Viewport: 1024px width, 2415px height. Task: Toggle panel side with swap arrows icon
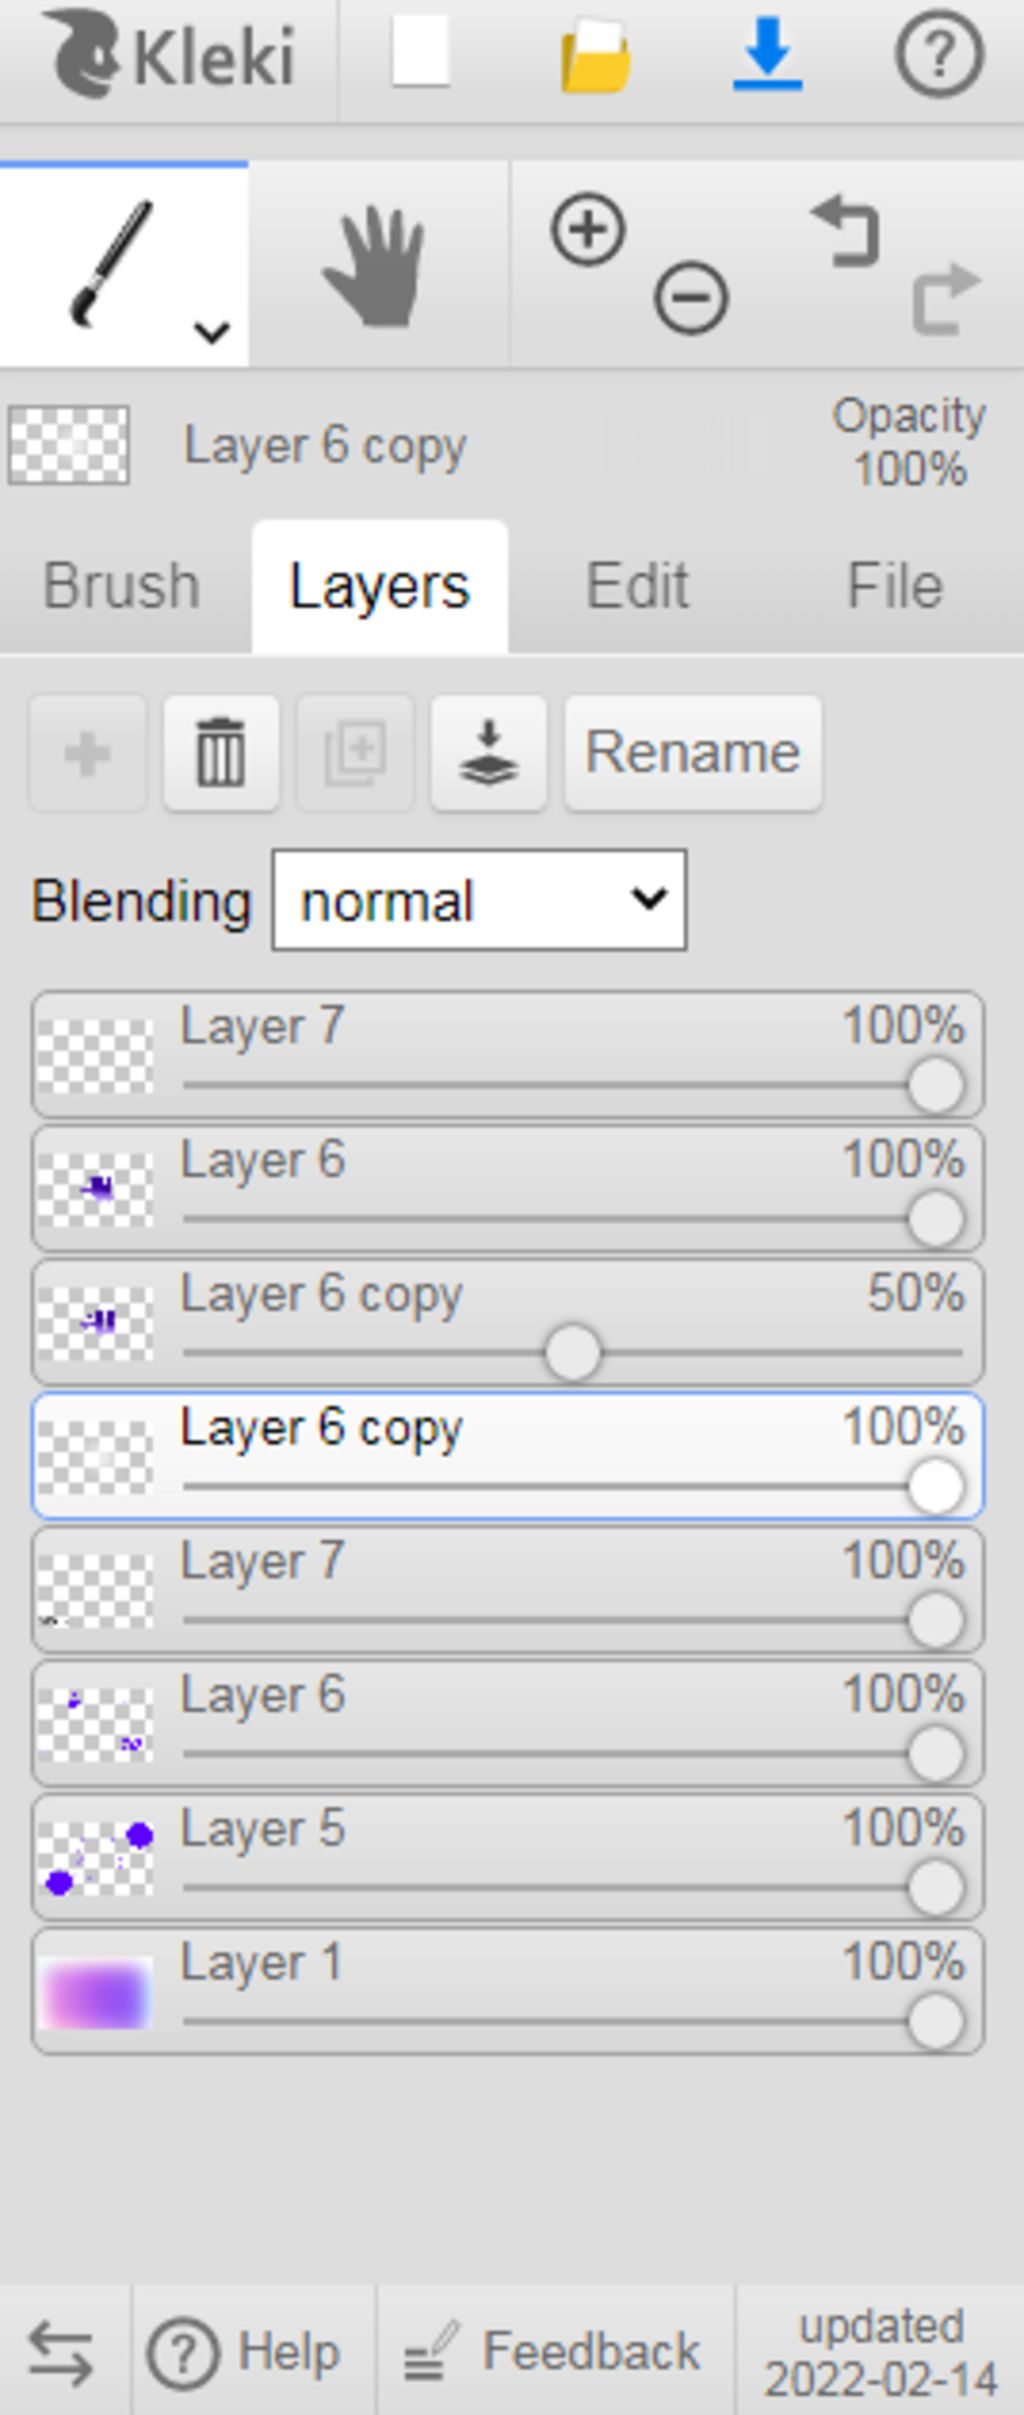click(62, 2352)
